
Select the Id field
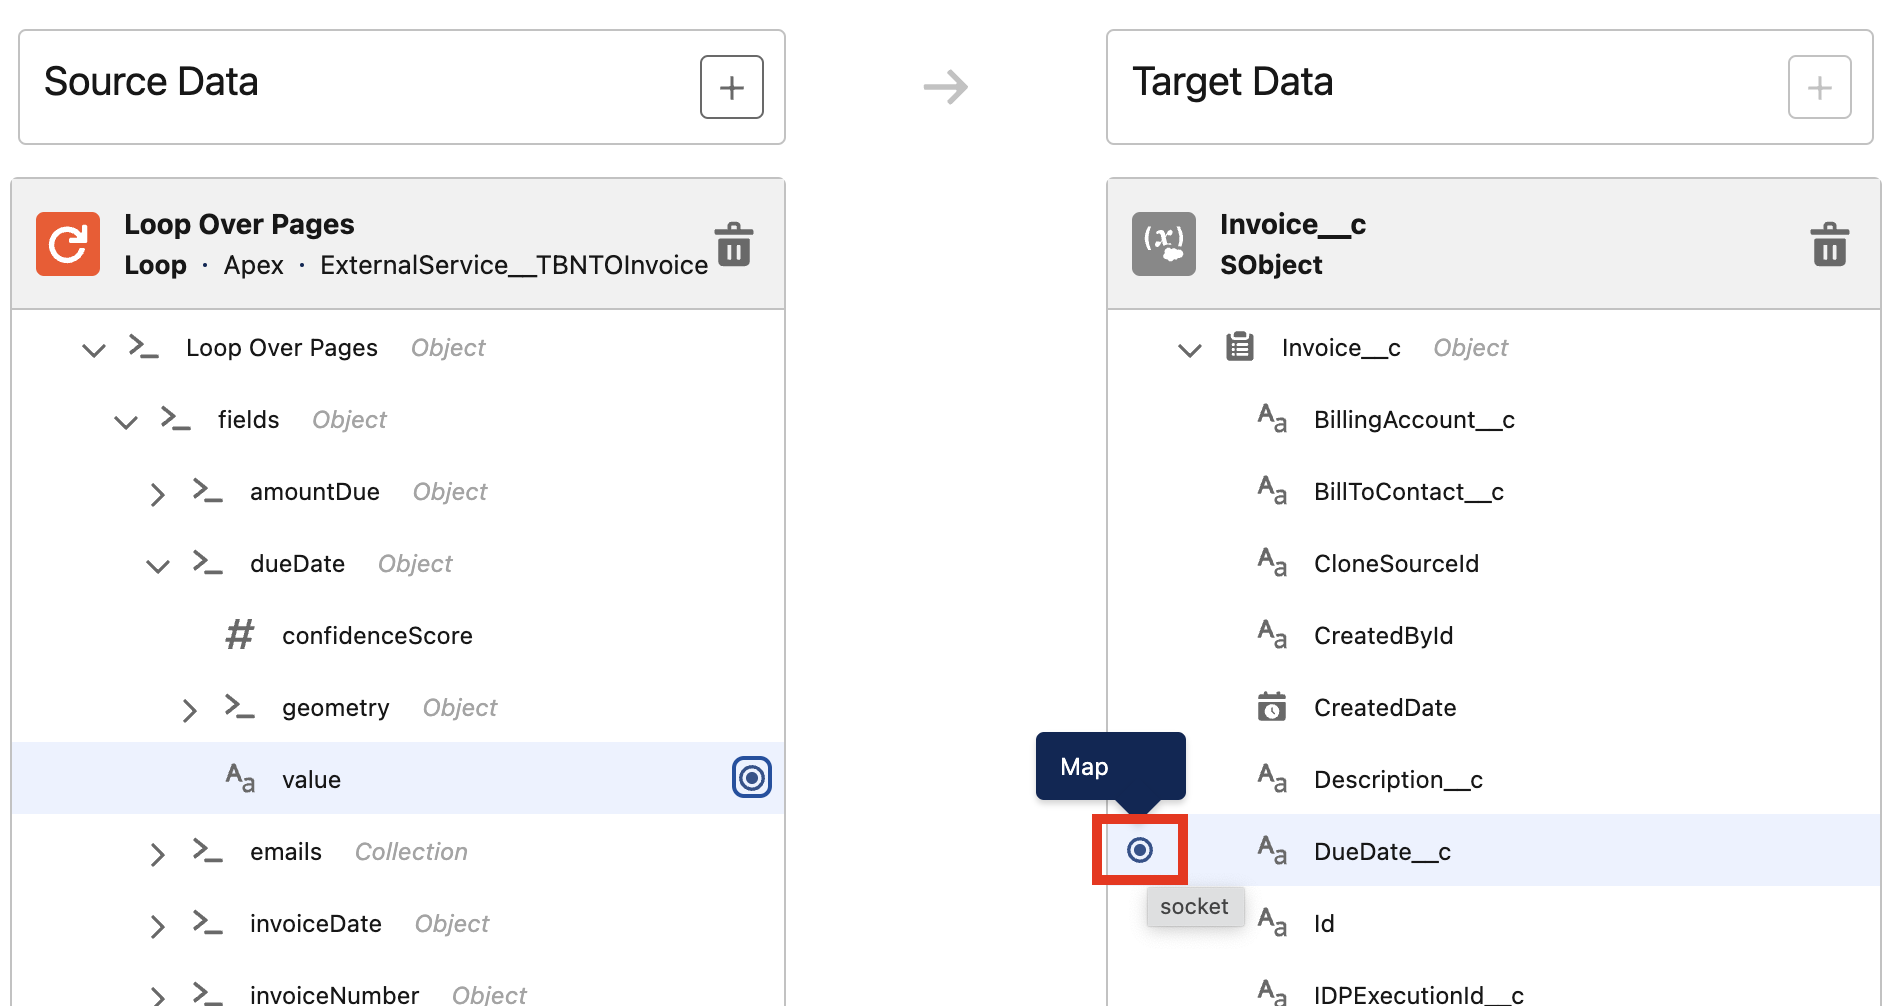coord(1494,923)
